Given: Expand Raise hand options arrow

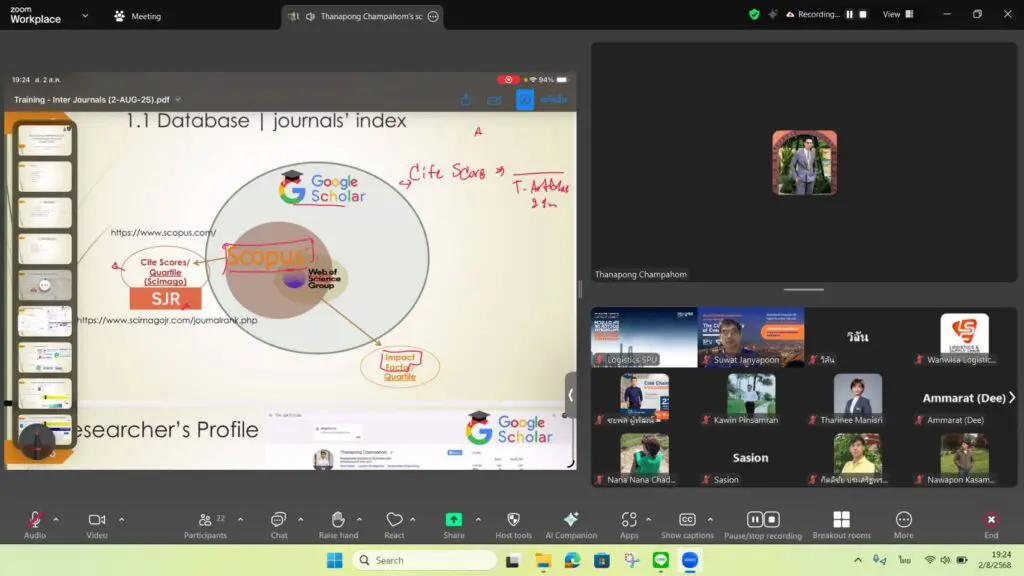Looking at the screenshot, I should tap(360, 519).
